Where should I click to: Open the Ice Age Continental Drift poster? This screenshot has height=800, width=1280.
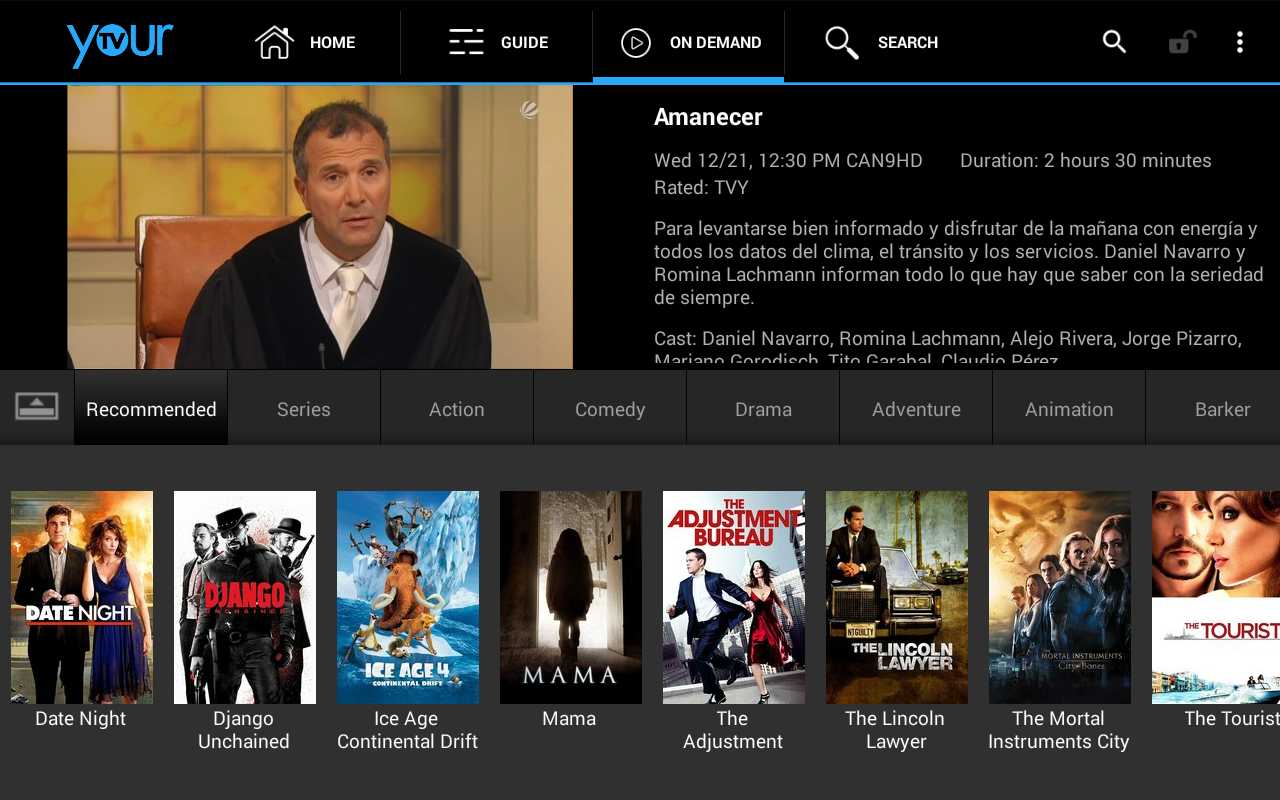click(408, 597)
